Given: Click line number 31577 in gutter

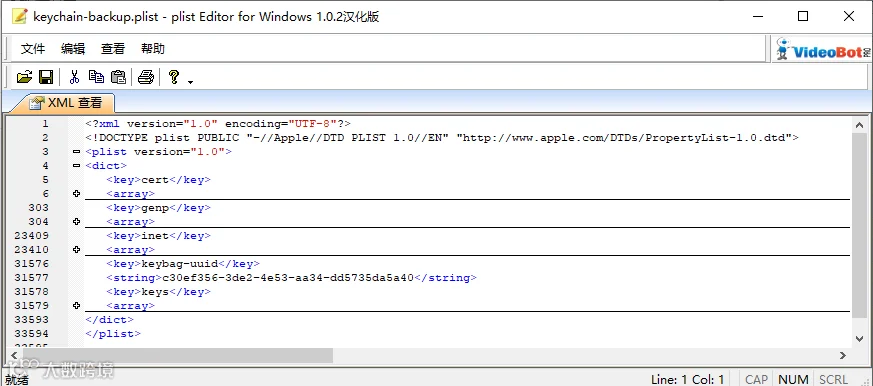Looking at the screenshot, I should pos(31,277).
